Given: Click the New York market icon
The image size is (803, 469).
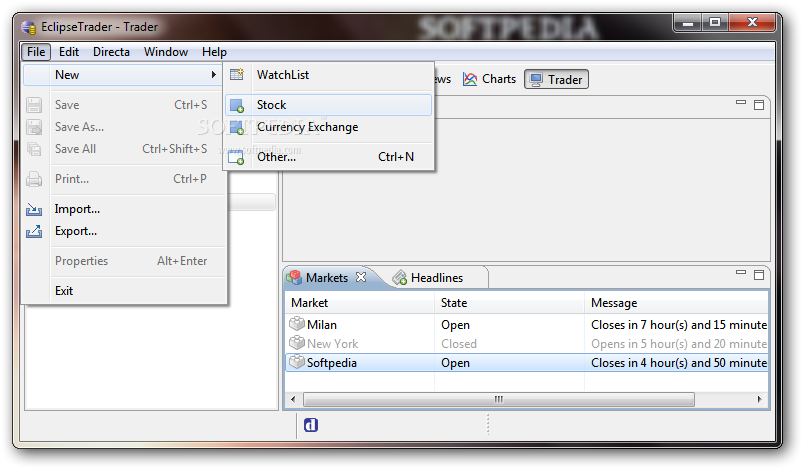Looking at the screenshot, I should tap(297, 343).
